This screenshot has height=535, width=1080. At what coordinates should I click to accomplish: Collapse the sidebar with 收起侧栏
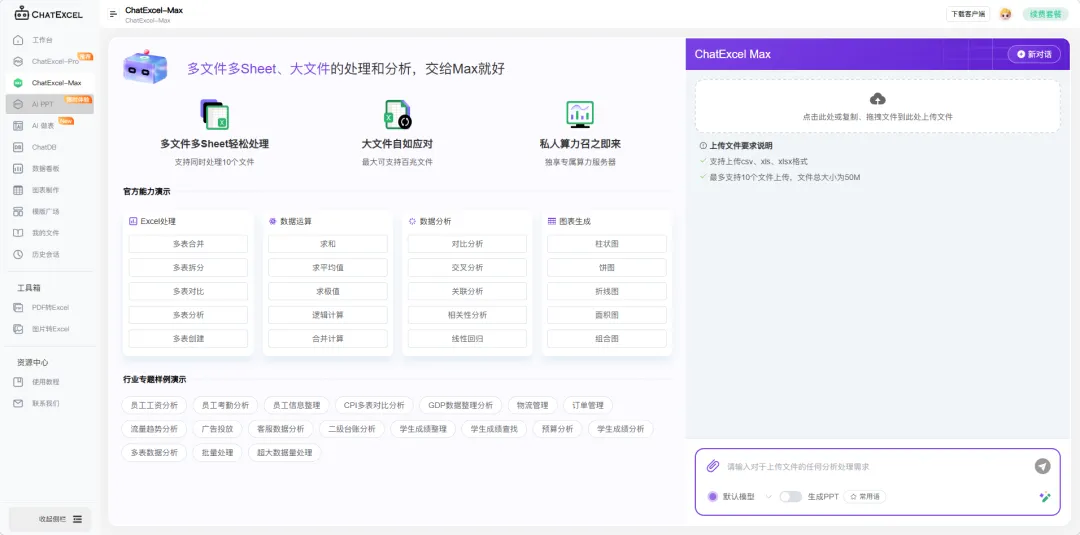coord(50,519)
